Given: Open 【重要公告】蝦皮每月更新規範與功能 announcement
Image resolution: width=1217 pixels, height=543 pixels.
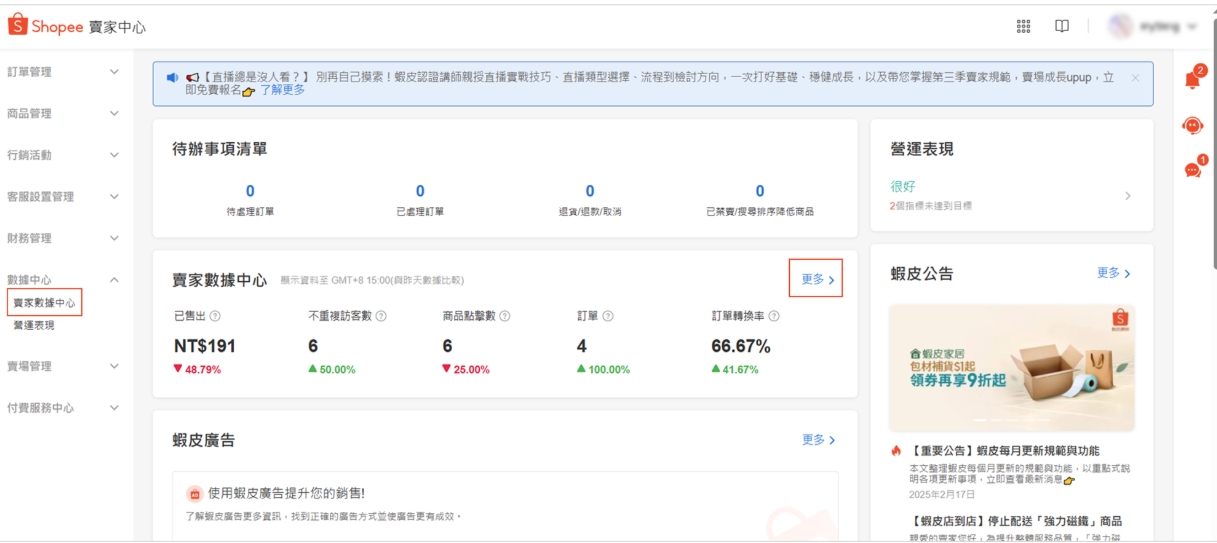Looking at the screenshot, I should [x=1005, y=451].
